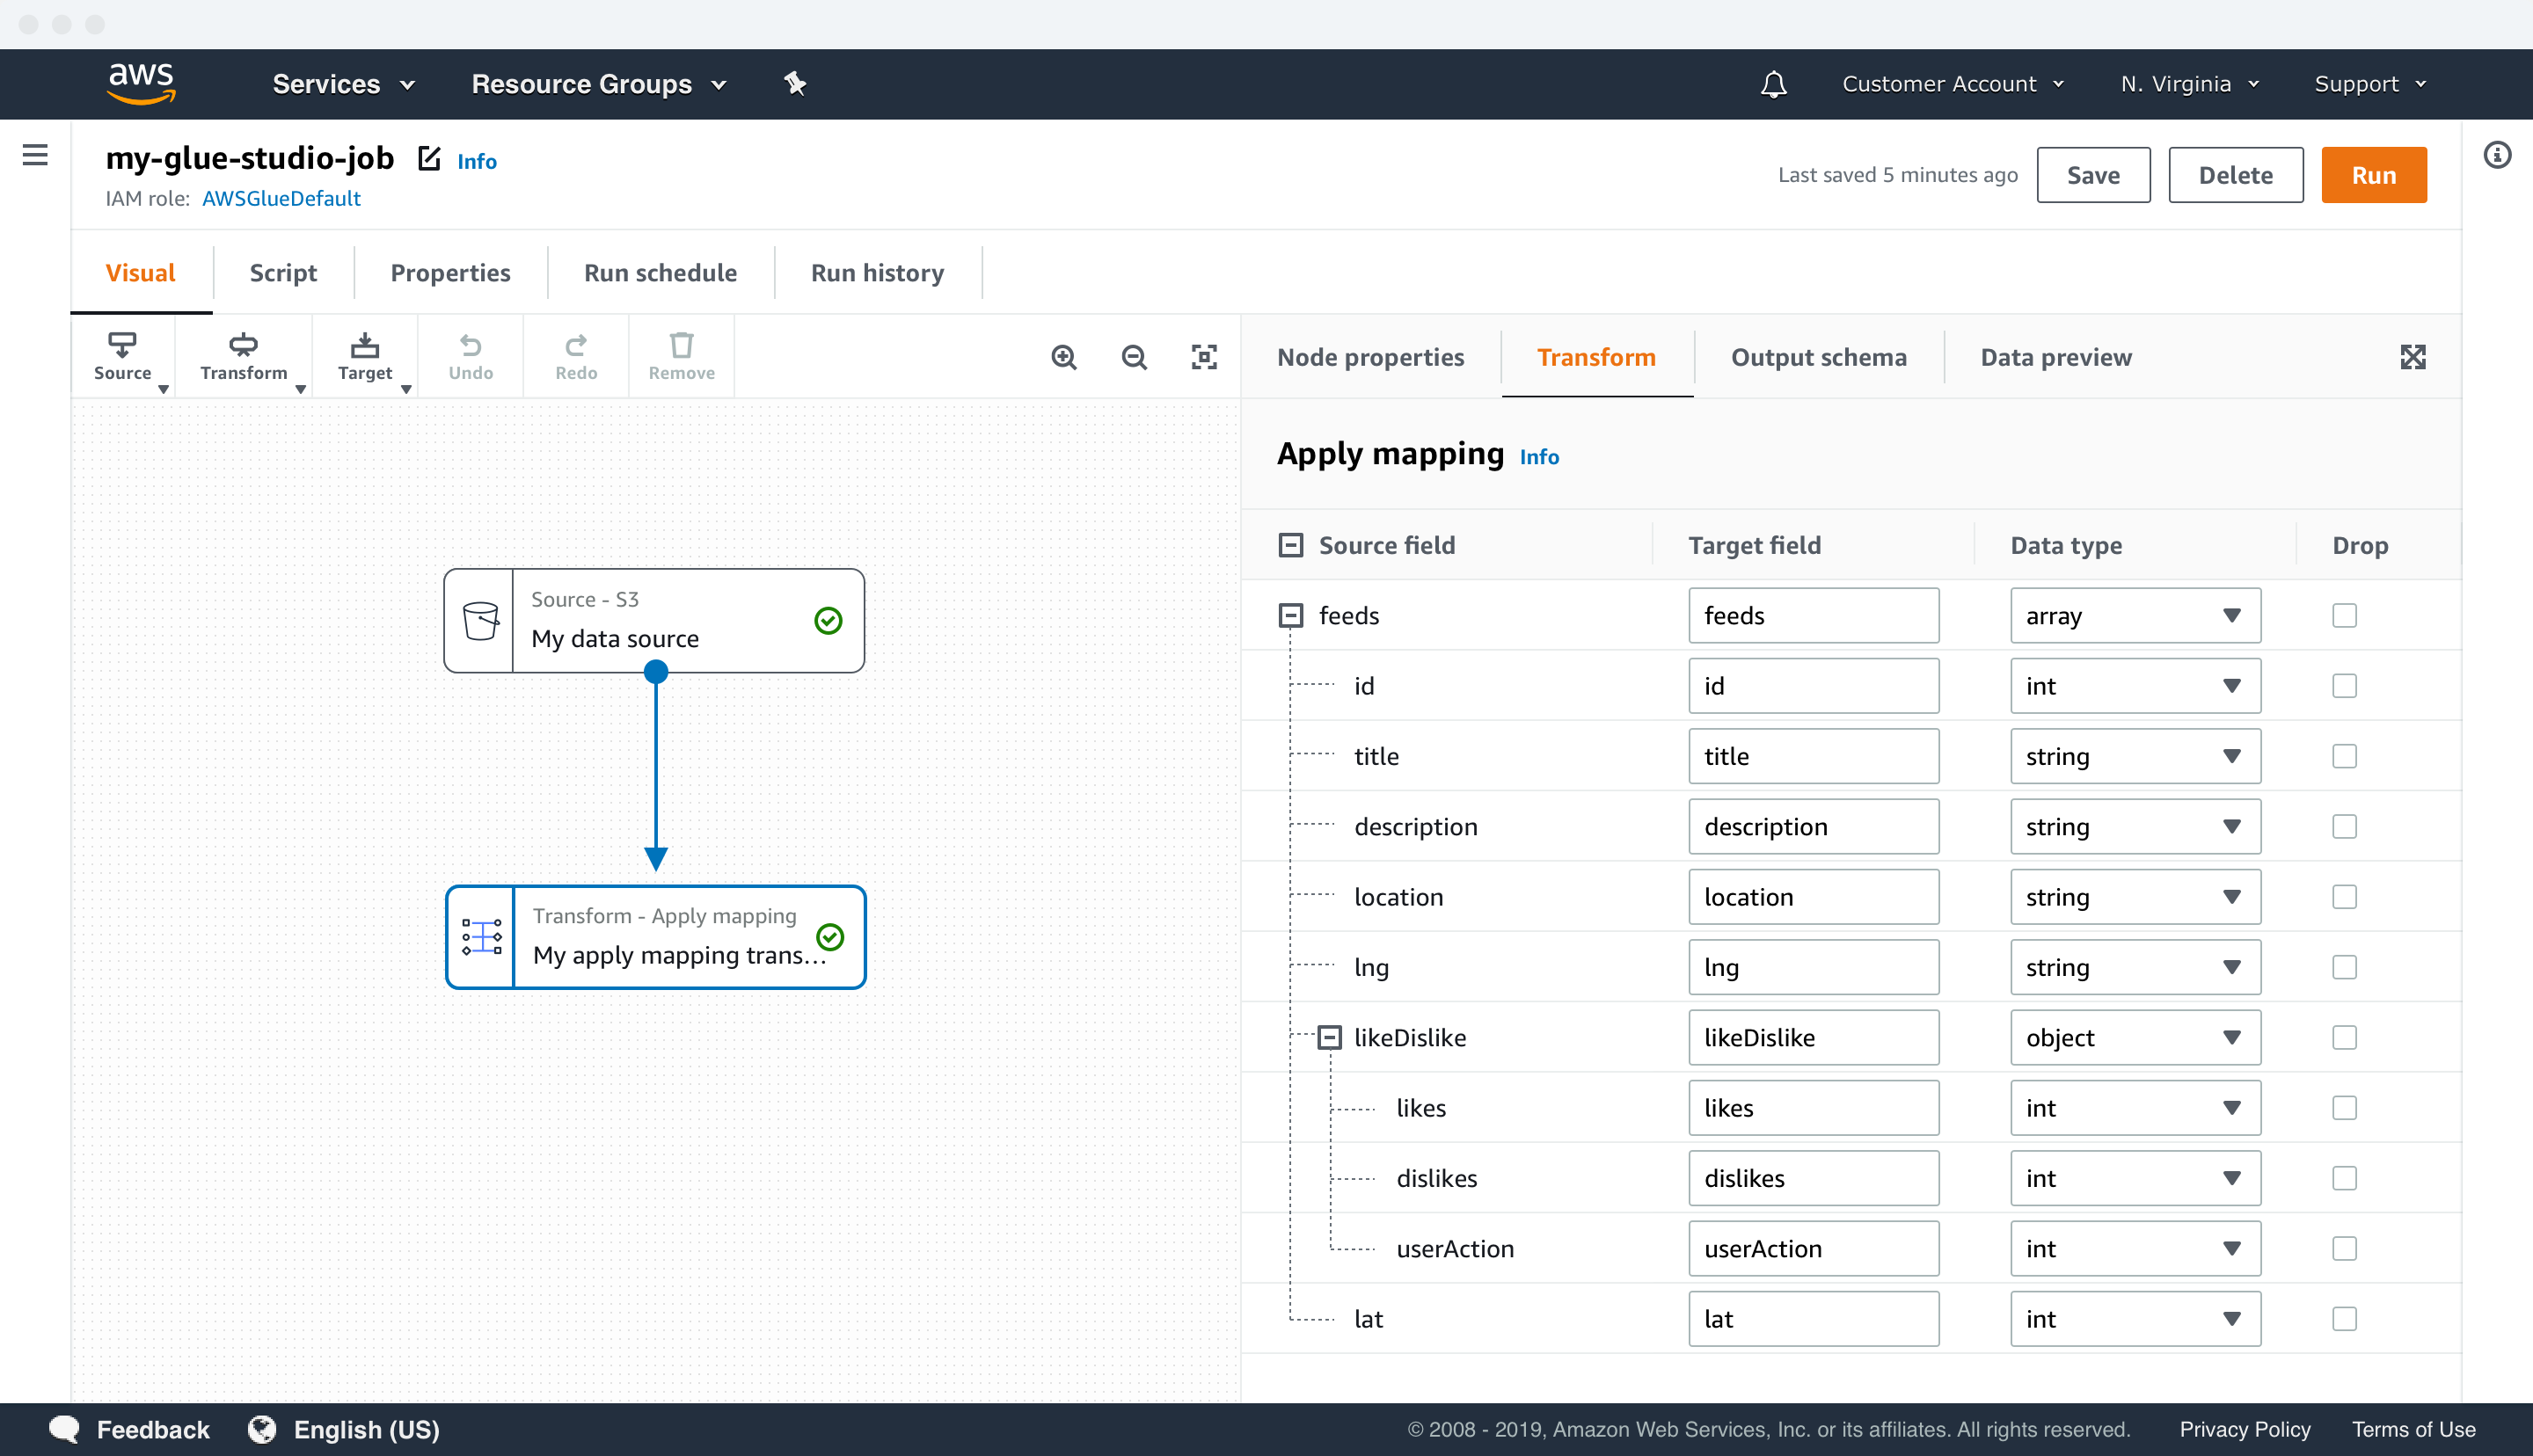Collapse the feeds tree node
Screen dimensions: 2533x1456
(x=1291, y=615)
